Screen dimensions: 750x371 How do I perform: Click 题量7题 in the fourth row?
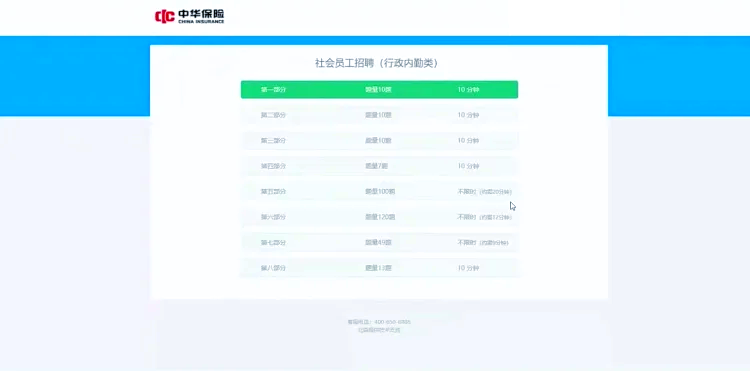pyautogui.click(x=376, y=166)
